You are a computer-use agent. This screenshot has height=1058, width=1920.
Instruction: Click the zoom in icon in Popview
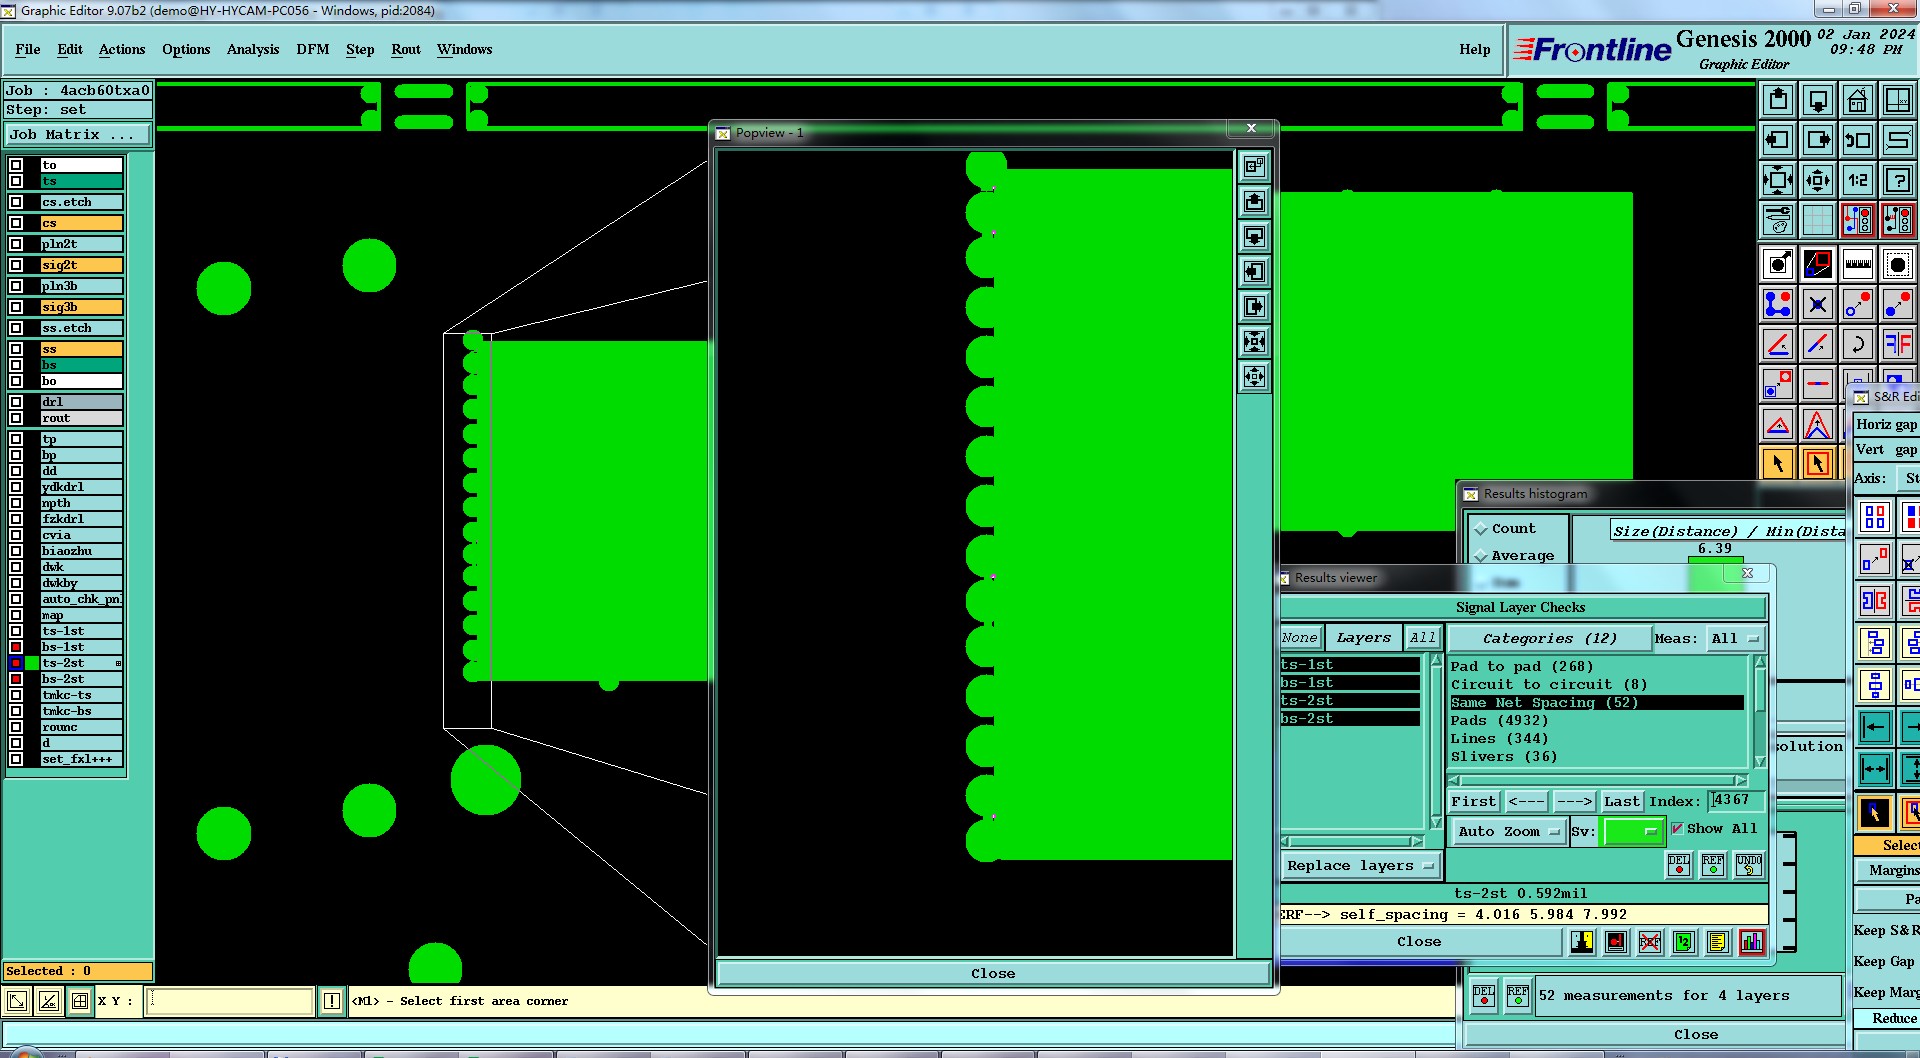[1254, 341]
